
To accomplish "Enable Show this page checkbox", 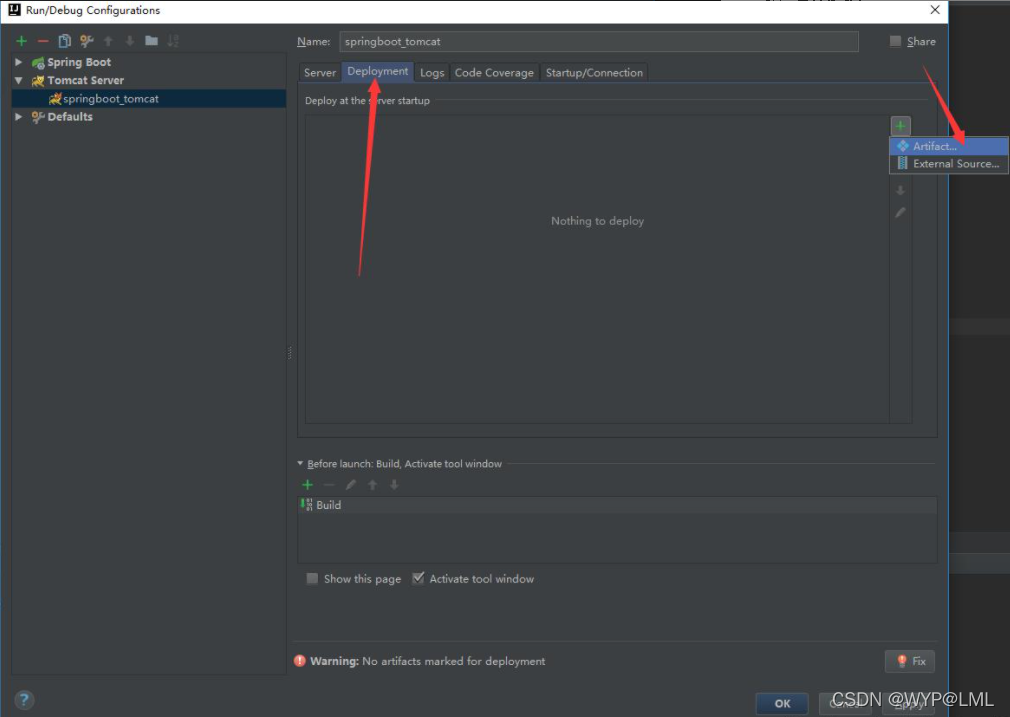I will coord(312,578).
